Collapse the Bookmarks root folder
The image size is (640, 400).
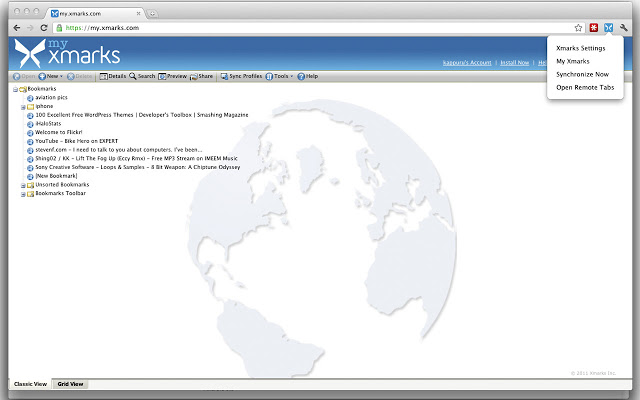tap(15, 89)
